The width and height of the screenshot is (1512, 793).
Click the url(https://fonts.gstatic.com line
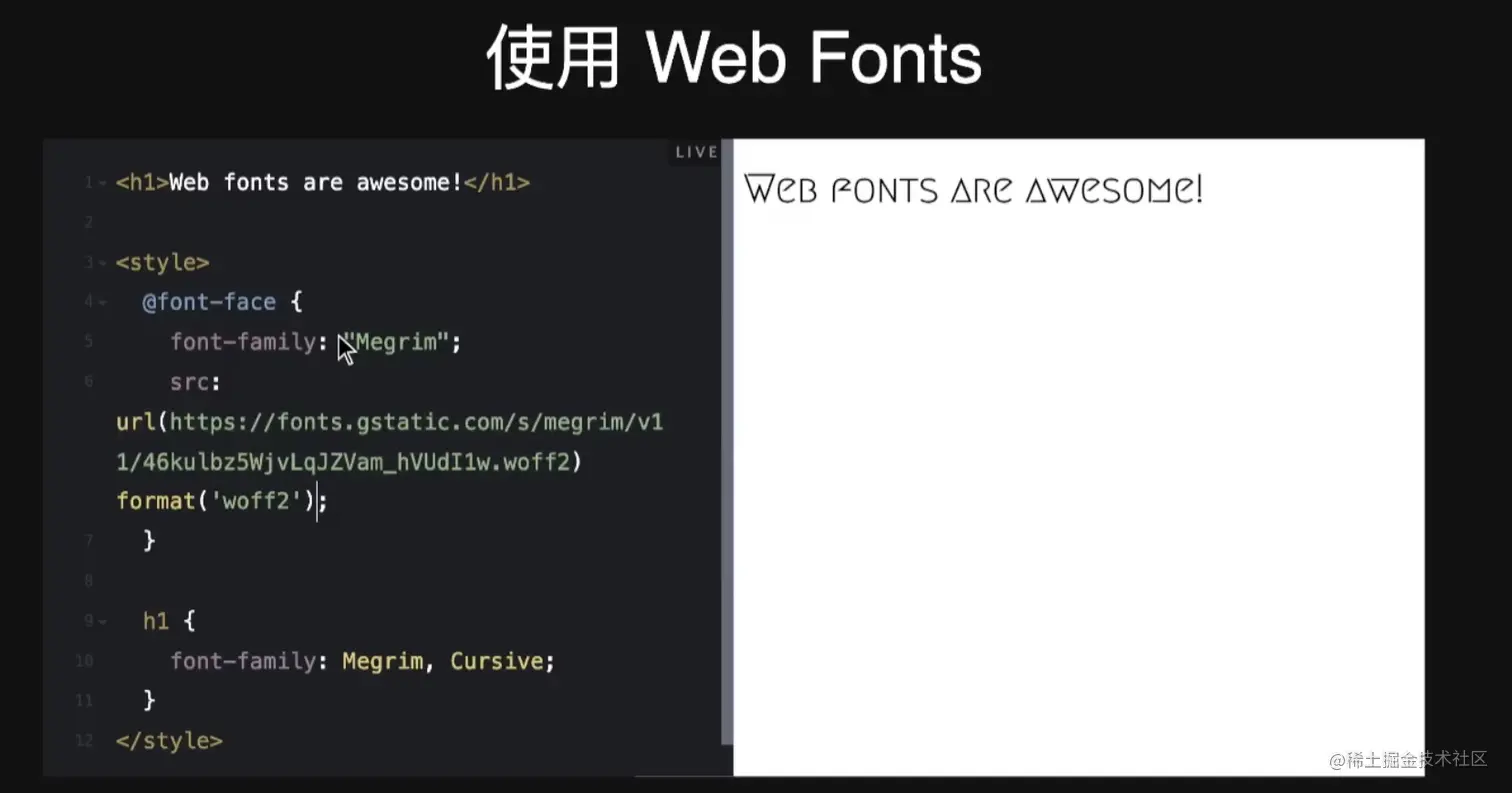(390, 422)
